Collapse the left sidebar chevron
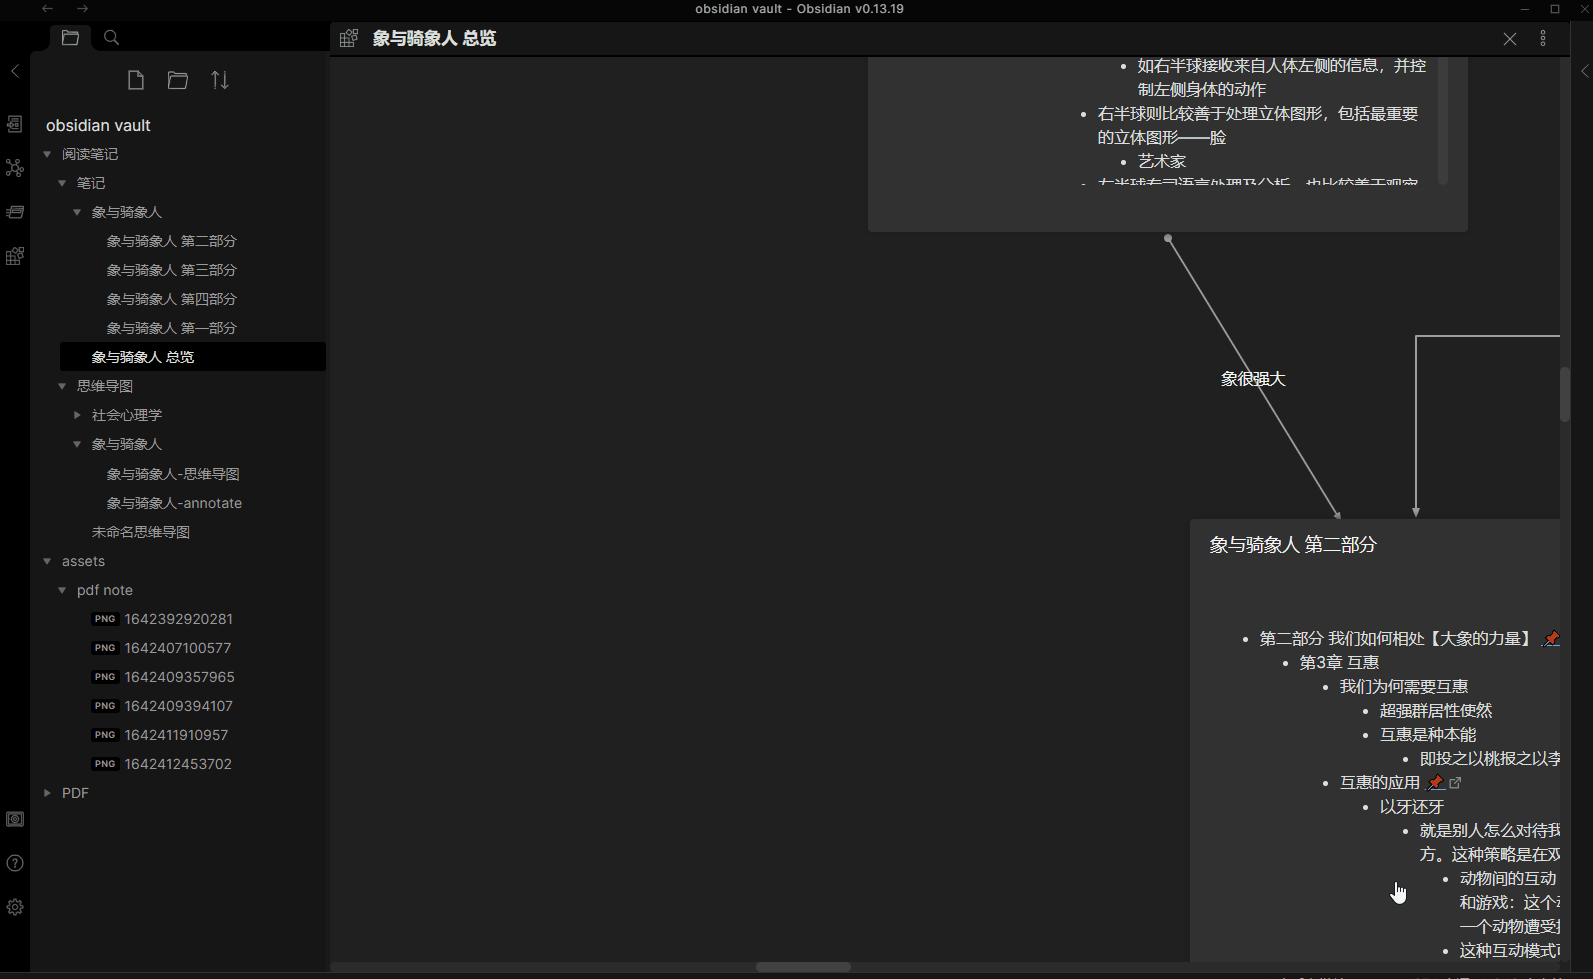Viewport: 1593px width, 979px height. click(15, 71)
